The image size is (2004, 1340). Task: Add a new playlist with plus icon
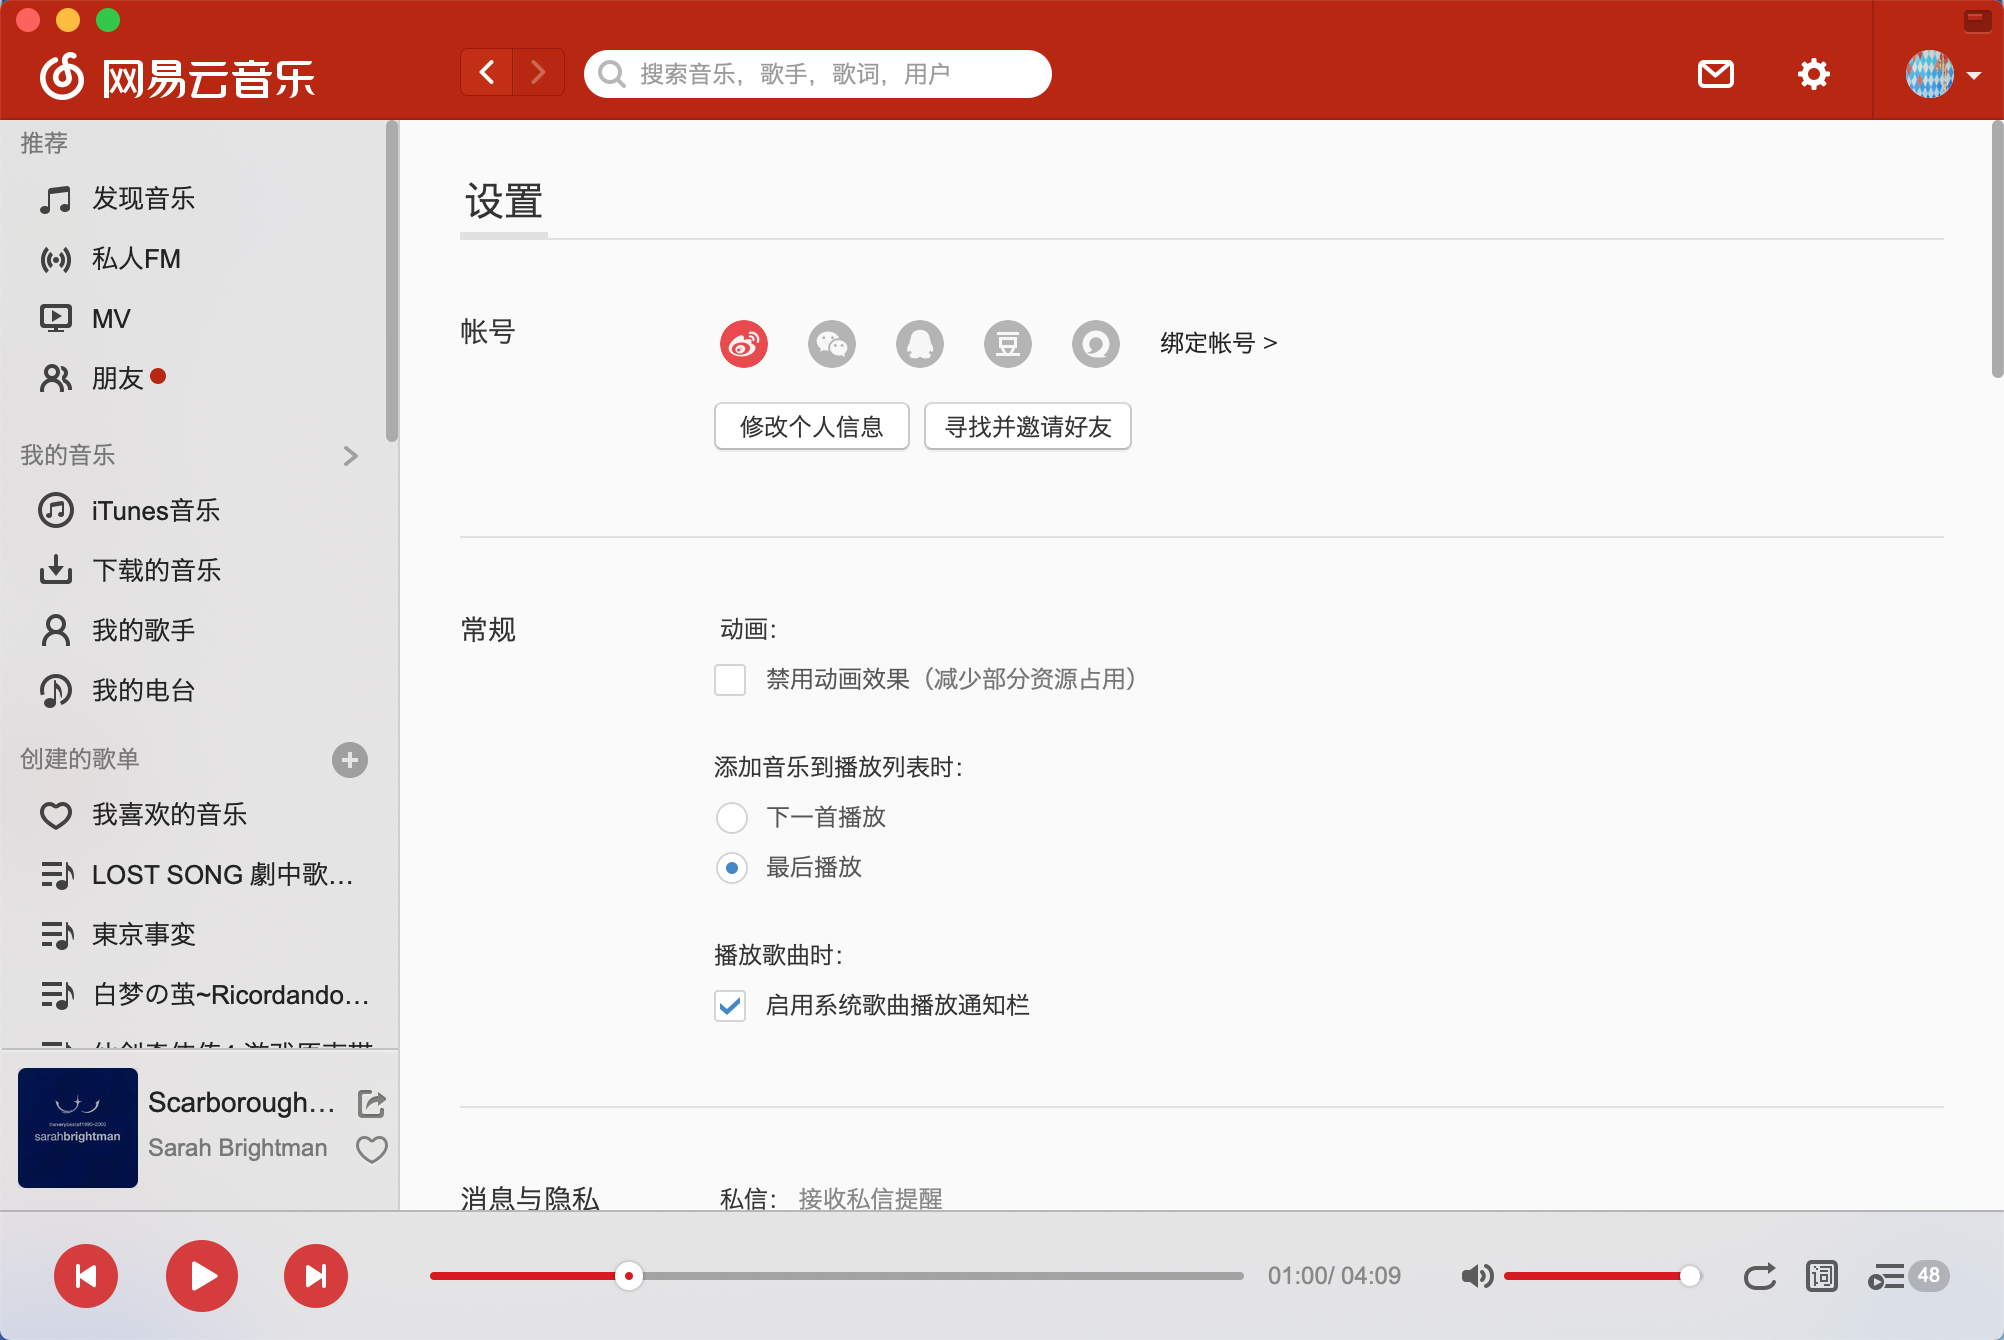(350, 760)
